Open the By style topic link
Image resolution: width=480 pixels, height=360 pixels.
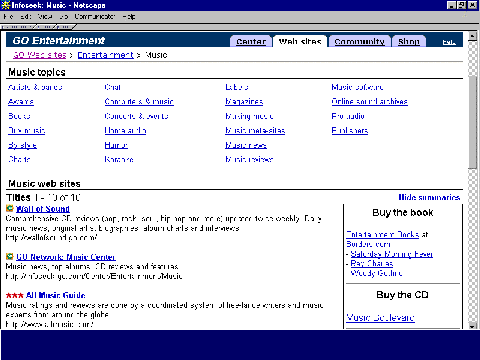22,145
